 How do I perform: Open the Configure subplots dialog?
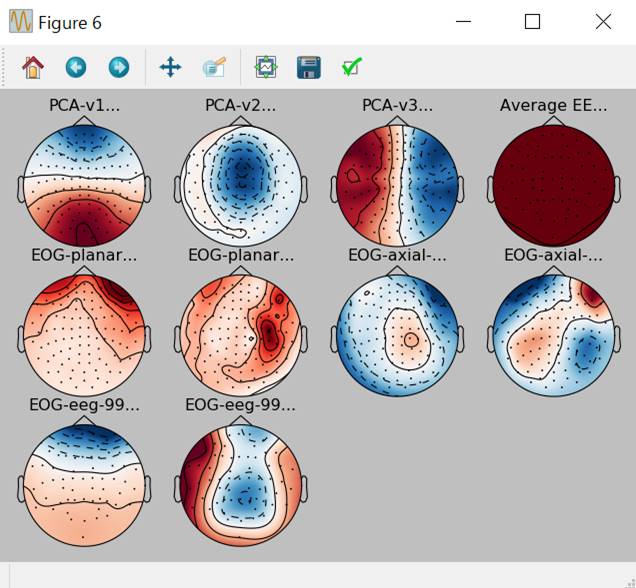265,68
